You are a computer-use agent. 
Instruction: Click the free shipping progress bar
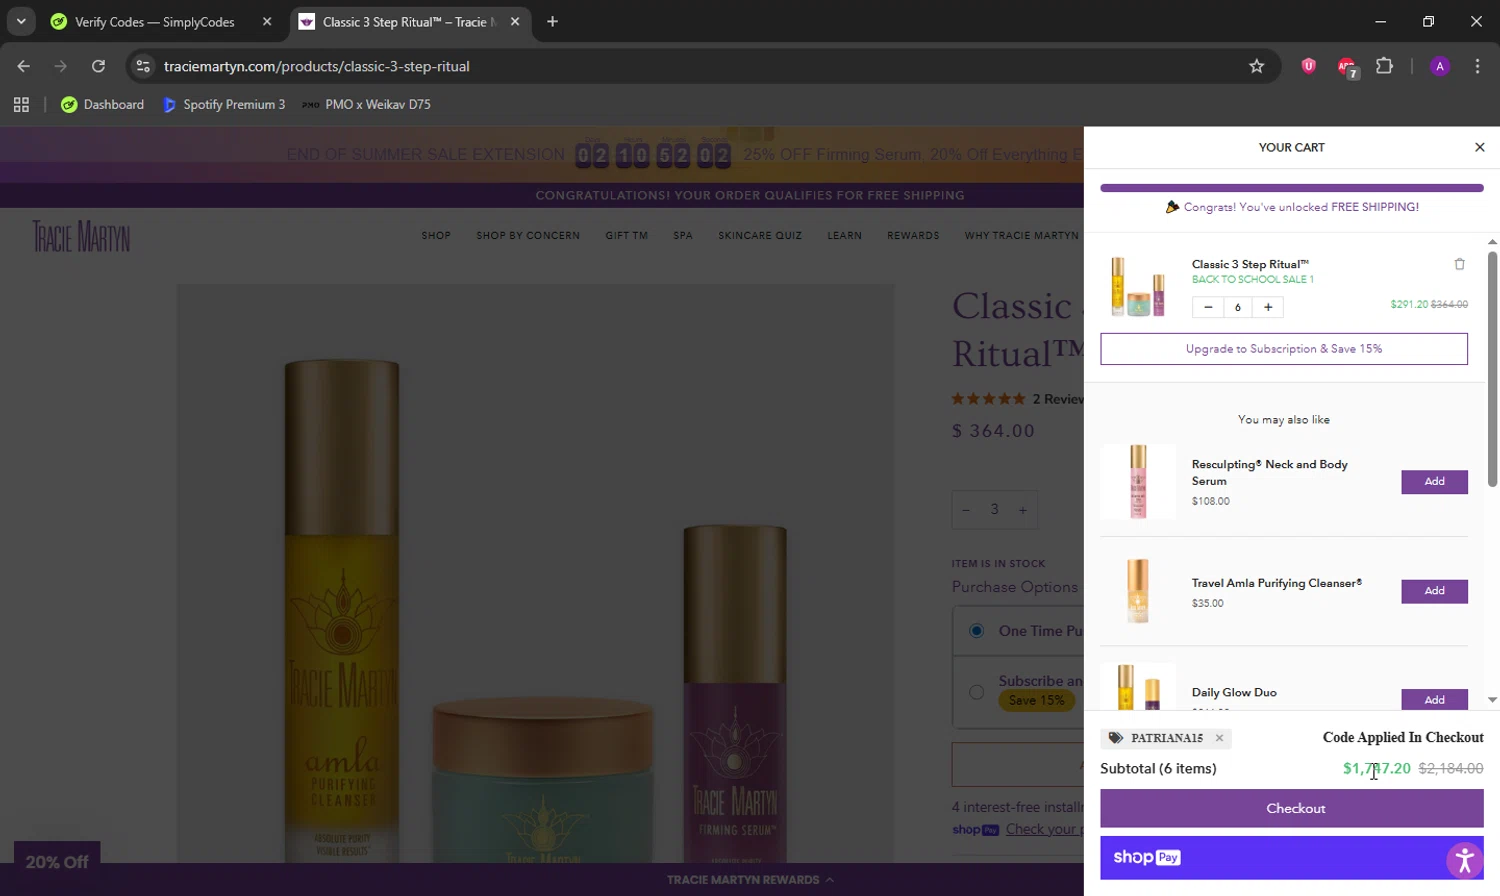tap(1292, 188)
